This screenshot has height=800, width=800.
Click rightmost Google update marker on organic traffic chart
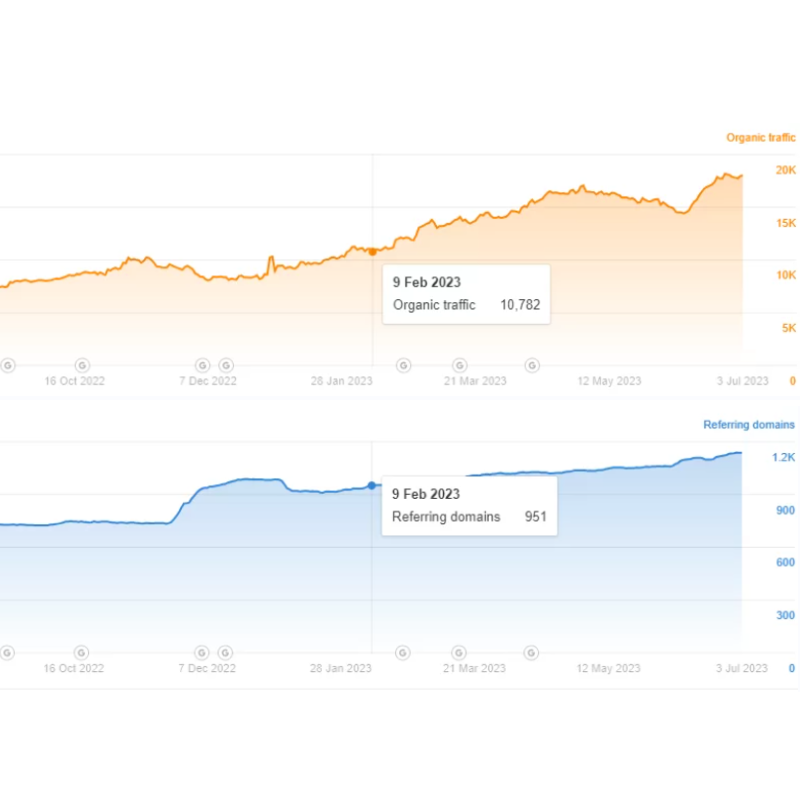point(533,366)
